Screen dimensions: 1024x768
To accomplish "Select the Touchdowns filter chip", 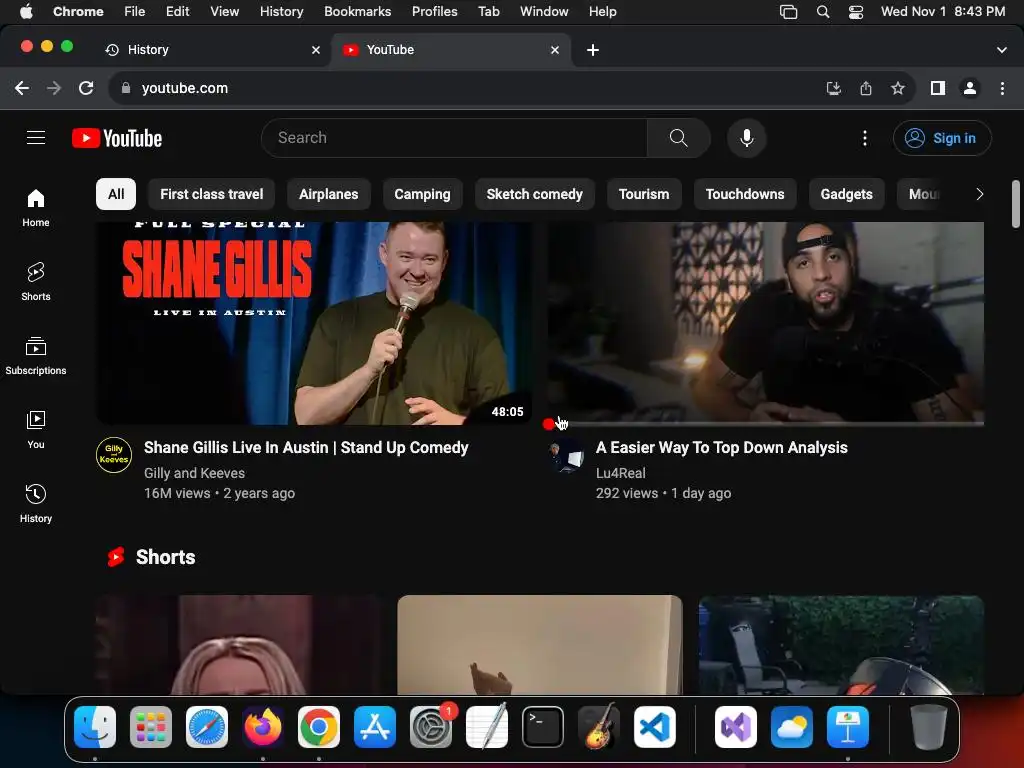I will tap(745, 194).
